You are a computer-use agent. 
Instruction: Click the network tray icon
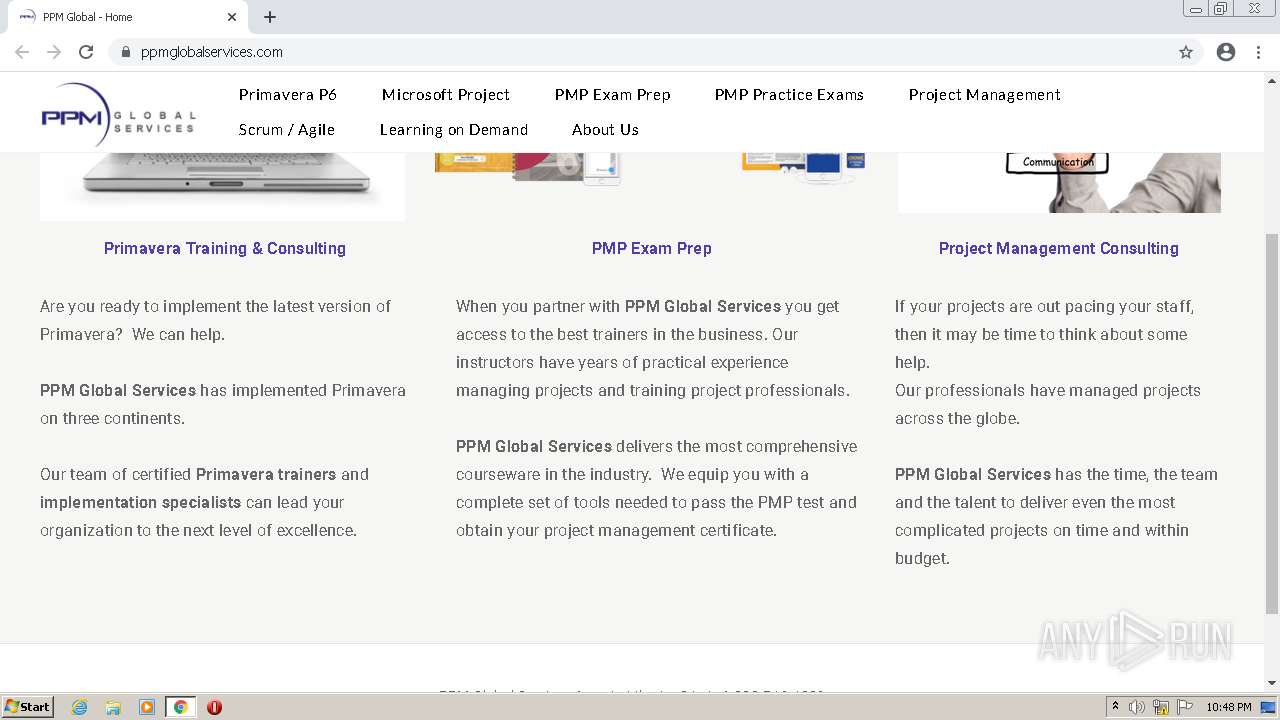[1161, 707]
